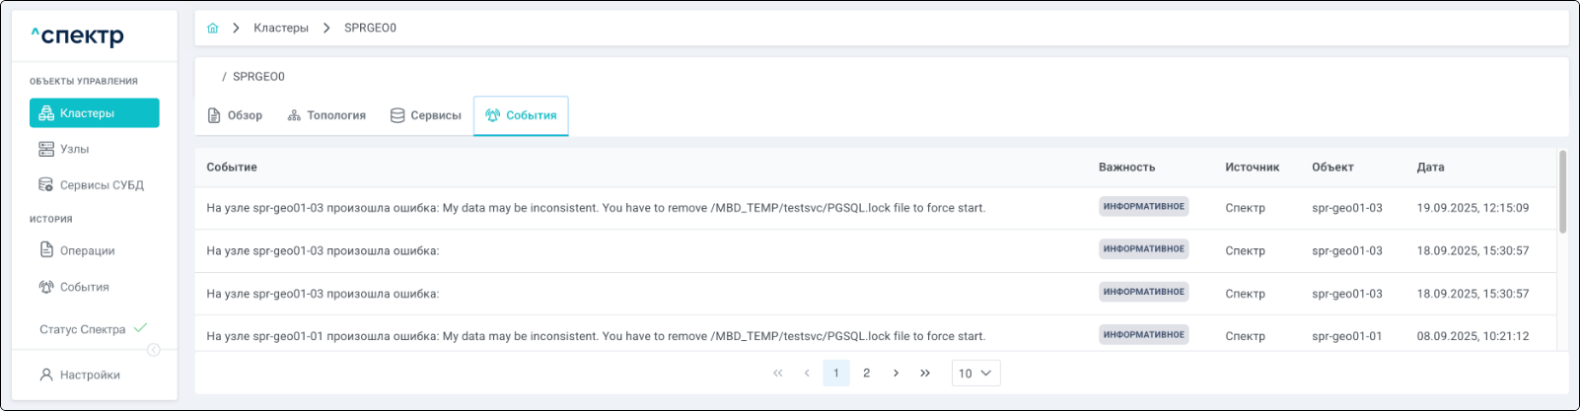Screen dimensions: 1580x411
Task: Open the page size dropdown showing 10
Action: 975,373
